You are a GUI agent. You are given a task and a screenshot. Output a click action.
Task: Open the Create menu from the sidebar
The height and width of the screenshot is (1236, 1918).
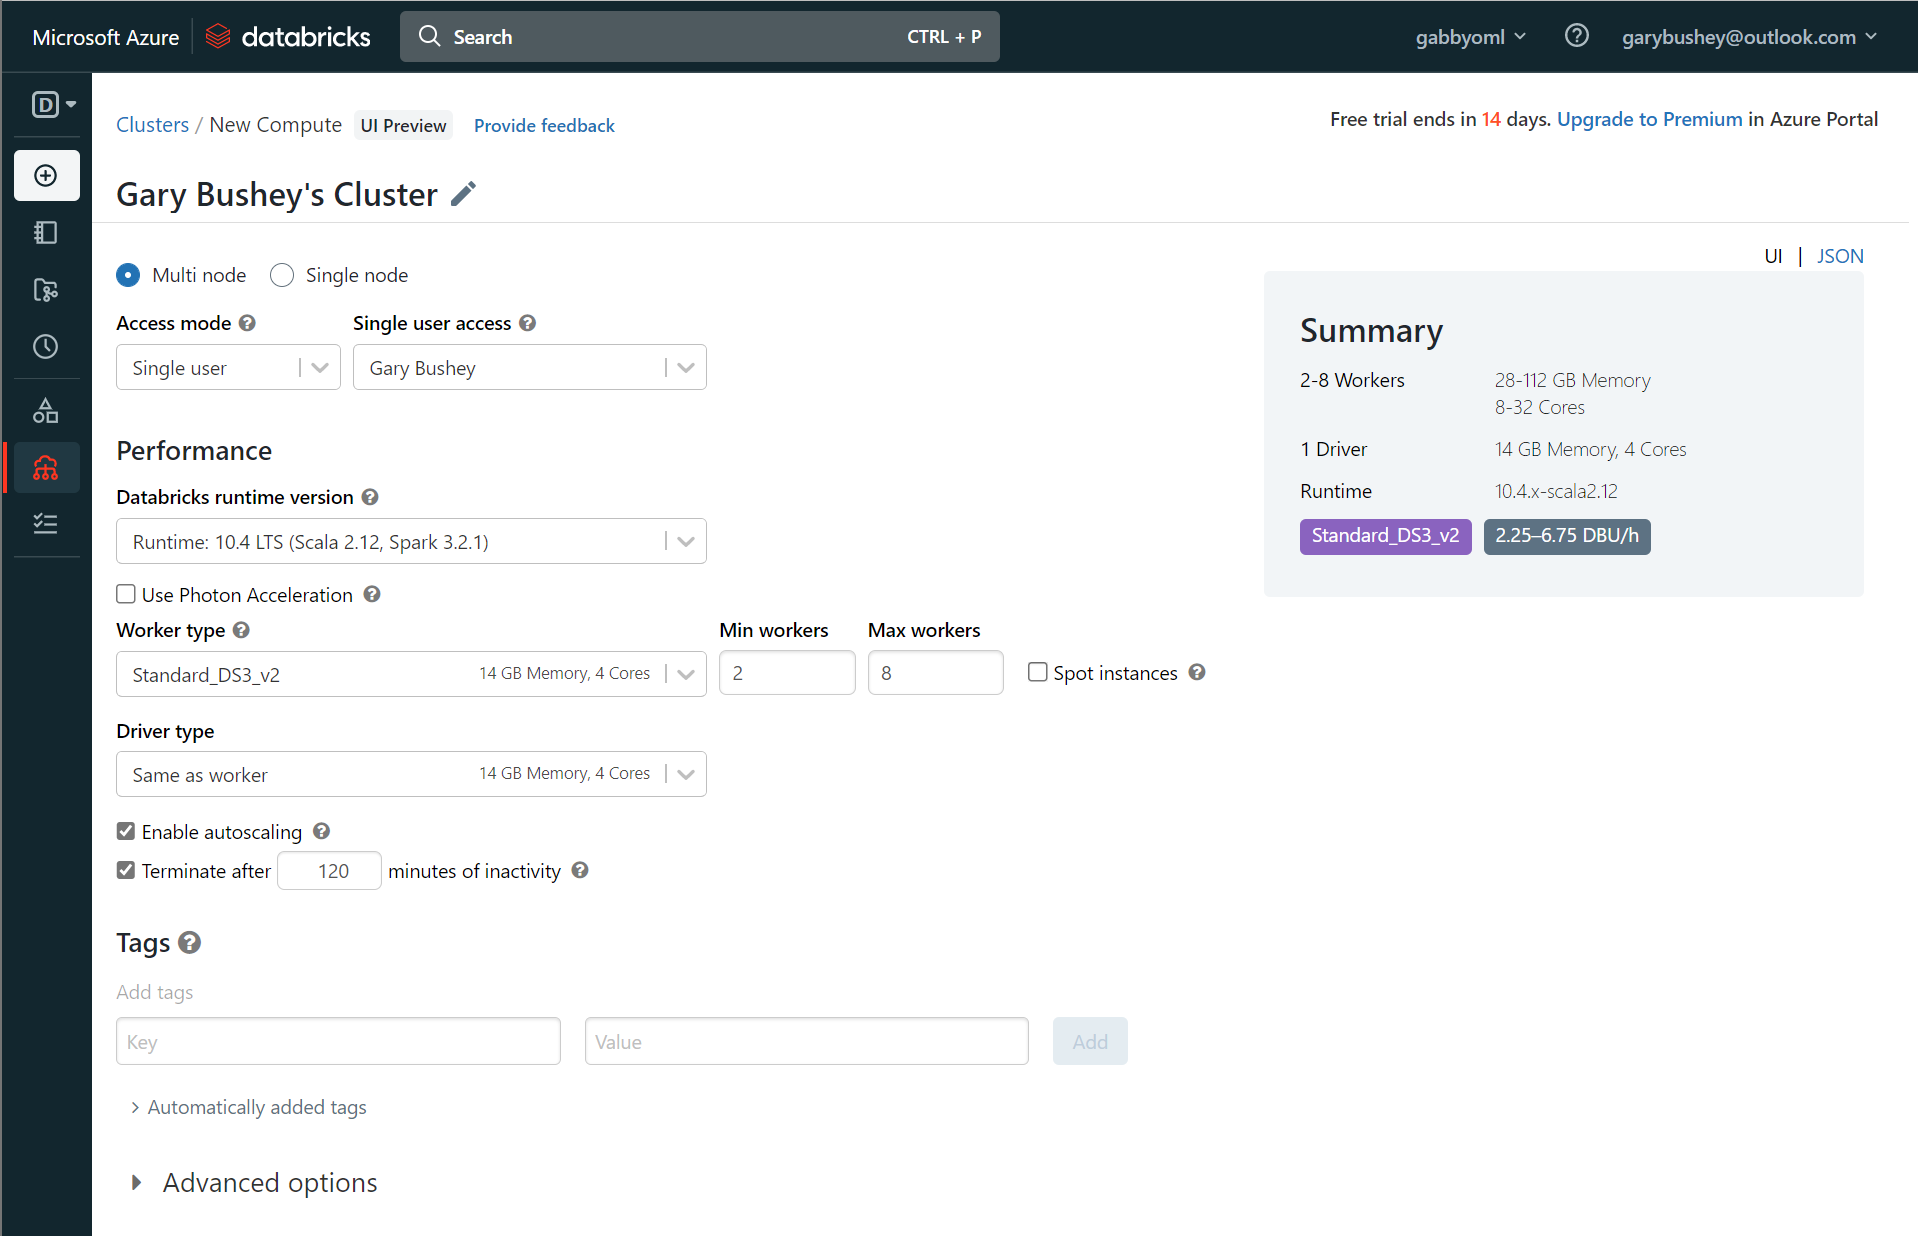click(x=46, y=175)
